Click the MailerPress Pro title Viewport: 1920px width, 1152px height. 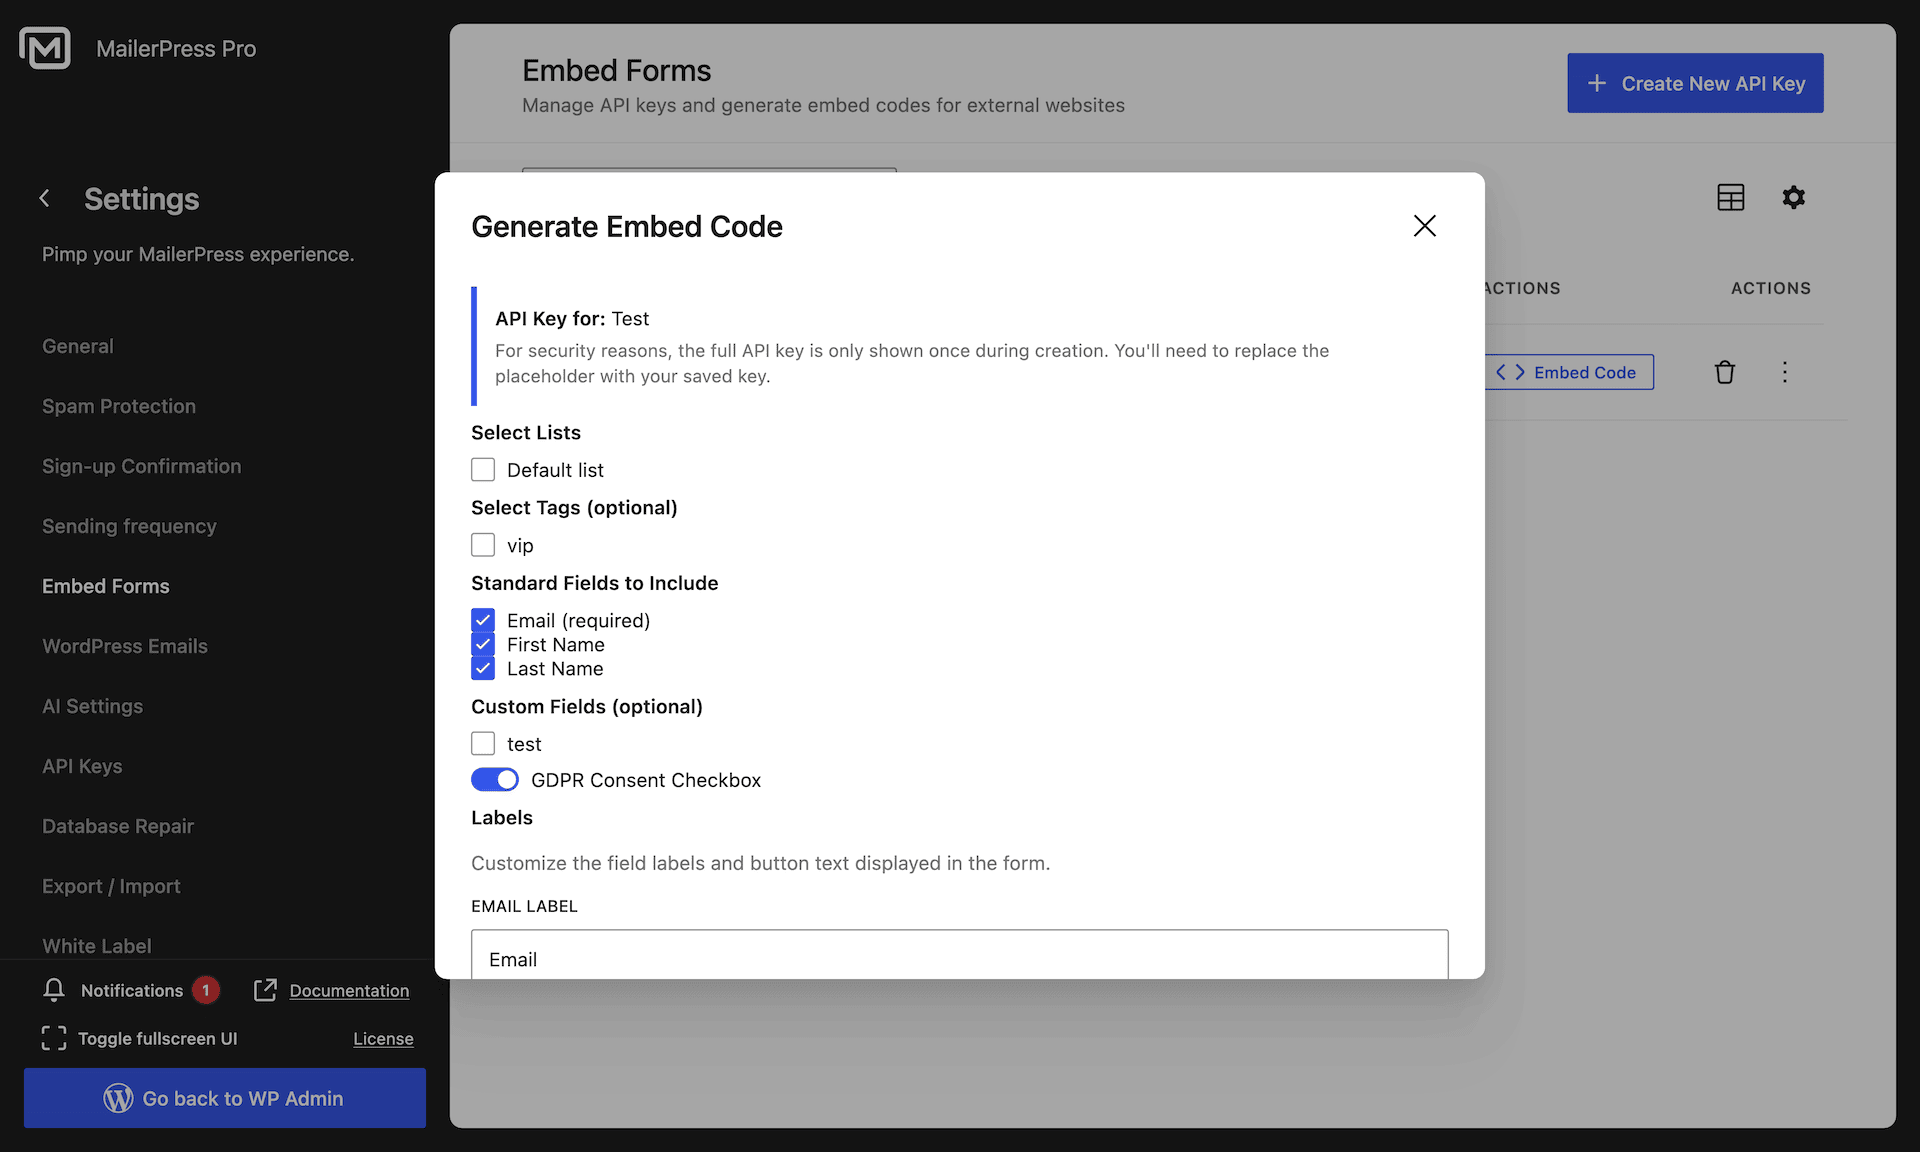coord(176,48)
